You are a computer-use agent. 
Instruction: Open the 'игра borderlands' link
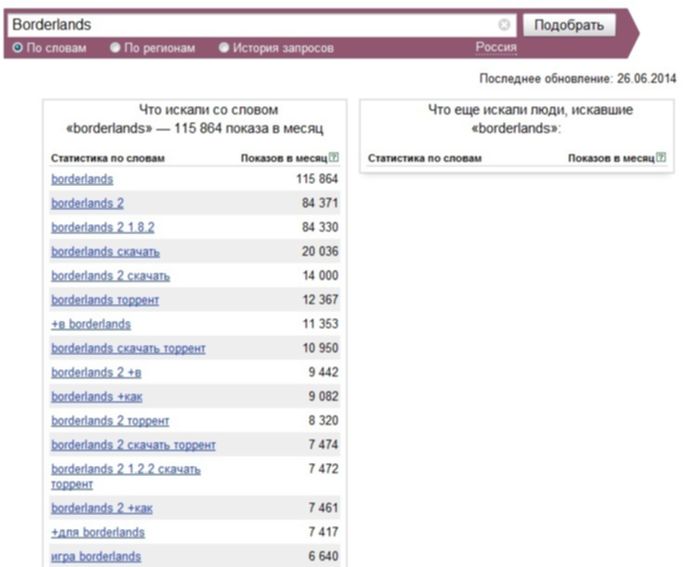pos(96,556)
